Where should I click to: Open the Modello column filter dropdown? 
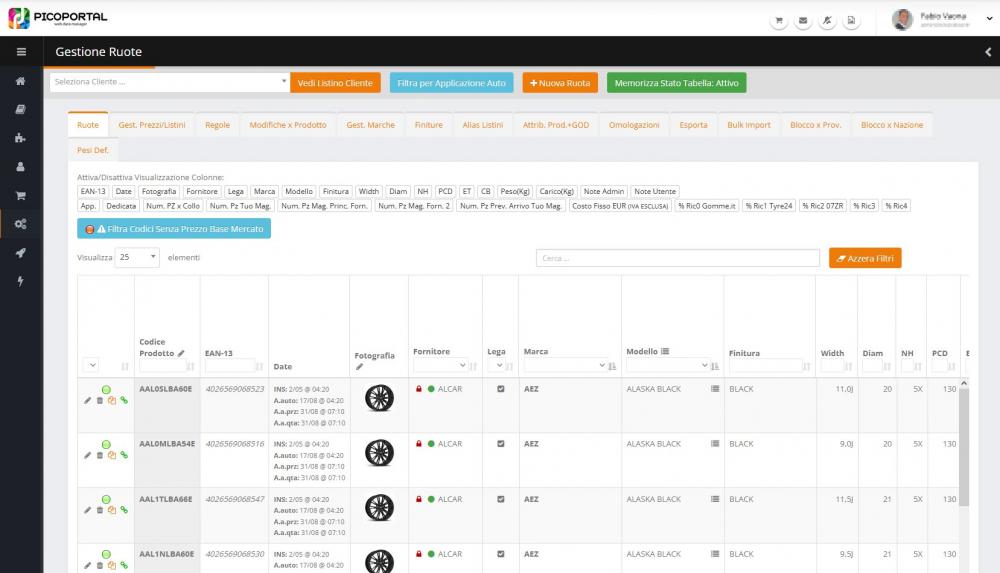[x=668, y=366]
